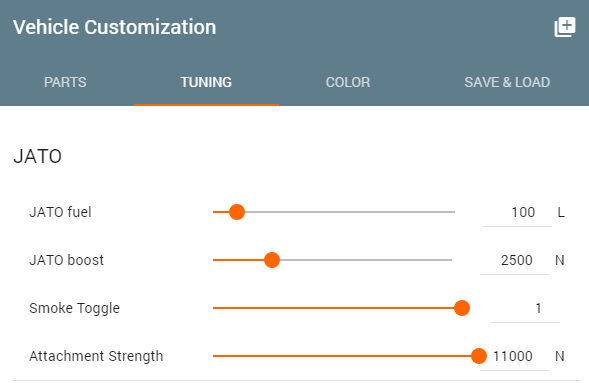Click the Vehicle Customization title

[x=115, y=27]
